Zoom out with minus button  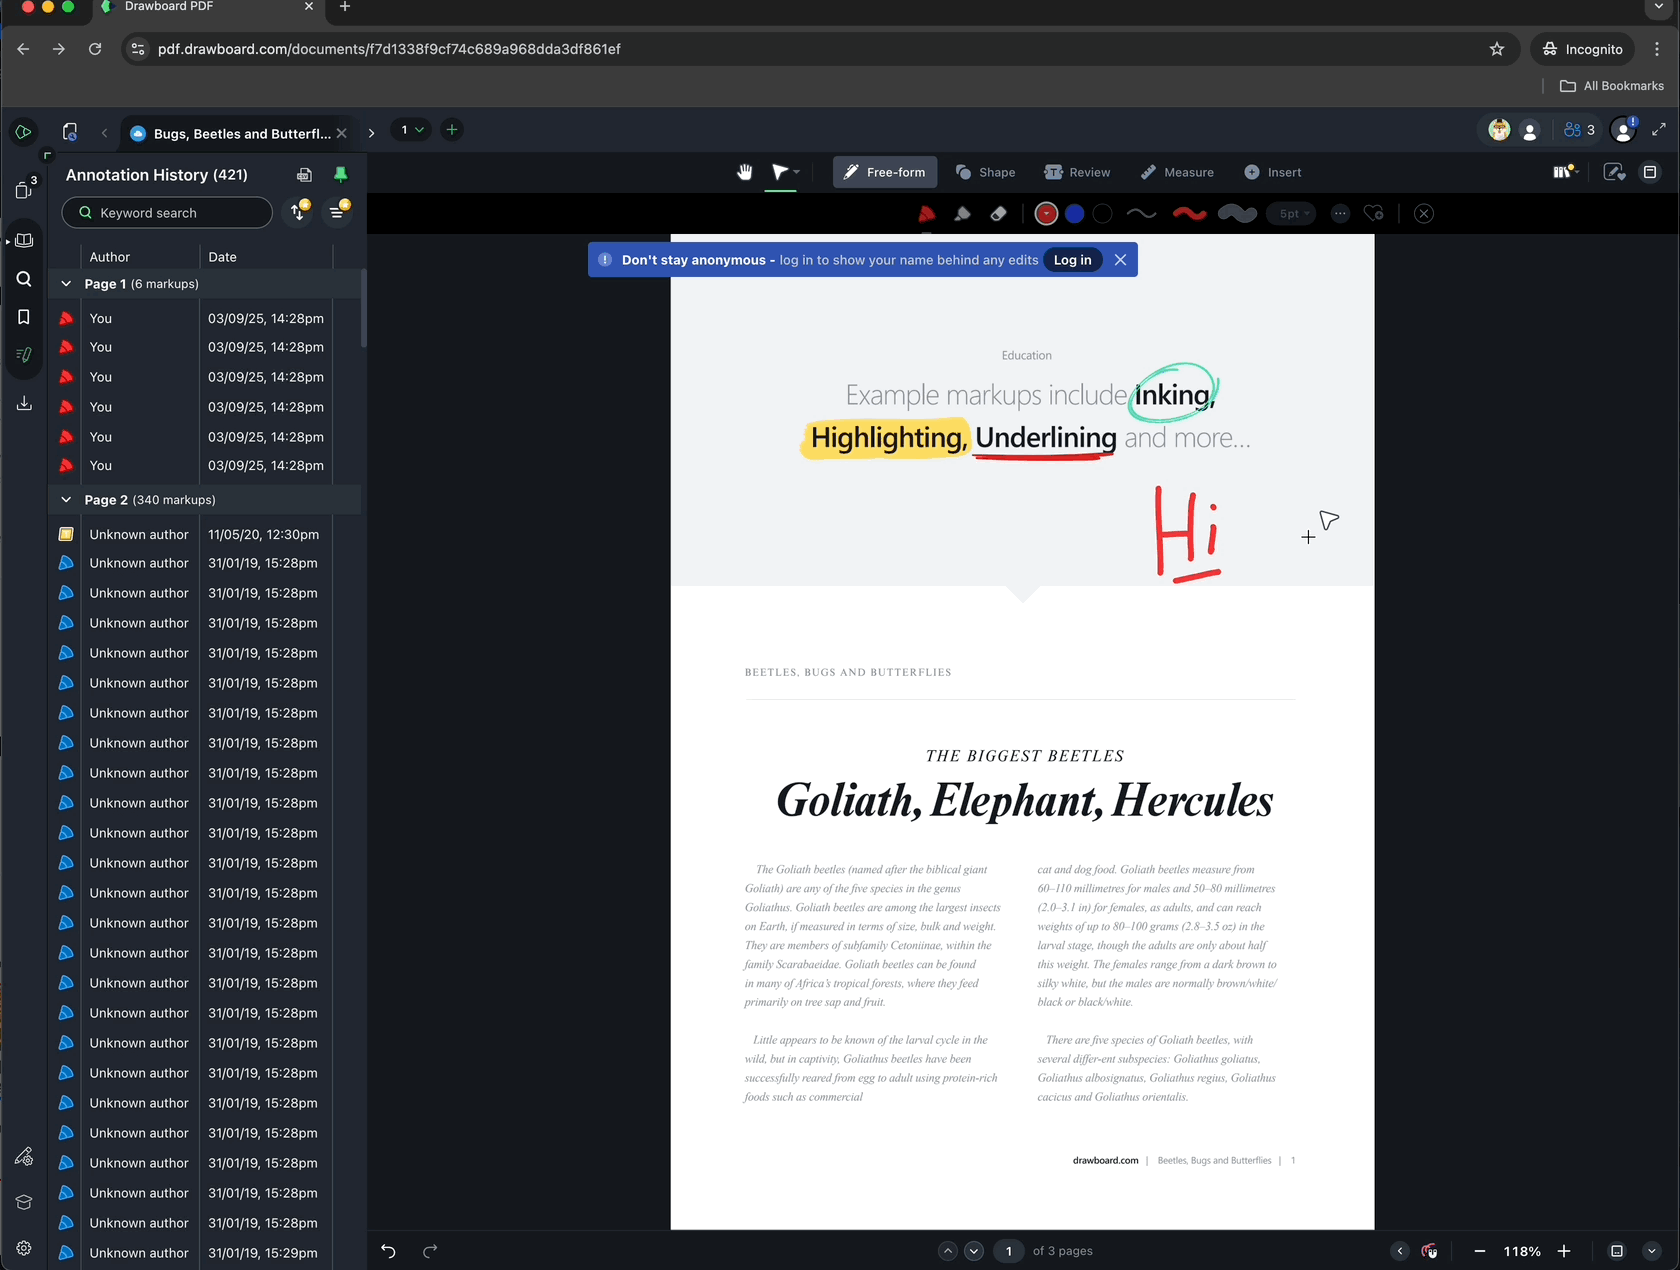point(1480,1251)
